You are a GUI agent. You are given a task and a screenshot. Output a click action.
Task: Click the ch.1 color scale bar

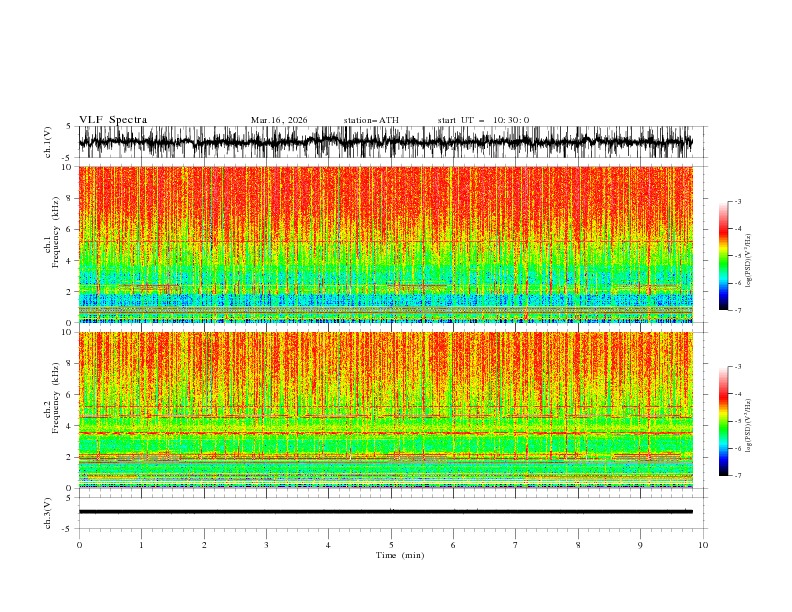[723, 256]
